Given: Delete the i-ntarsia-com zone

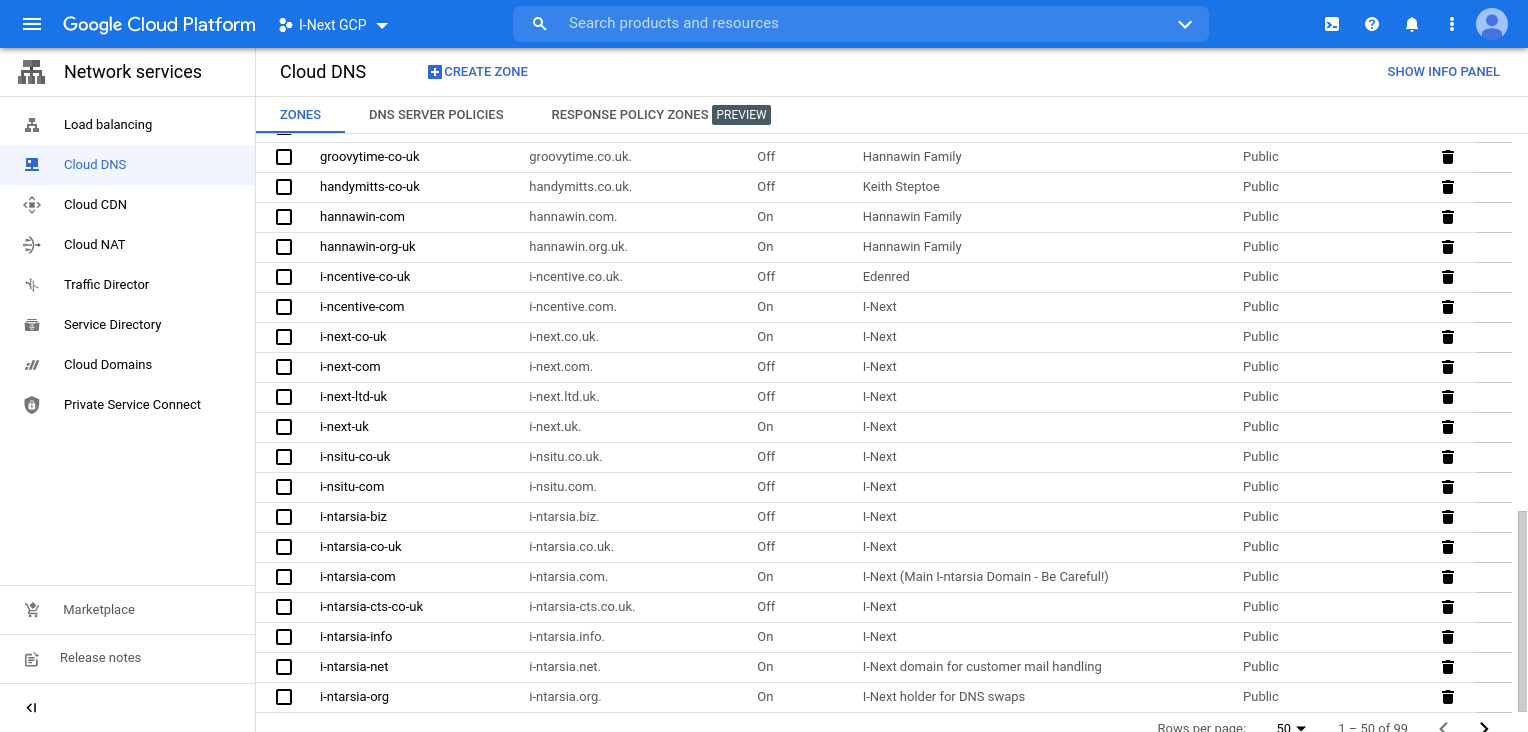Looking at the screenshot, I should [1447, 577].
